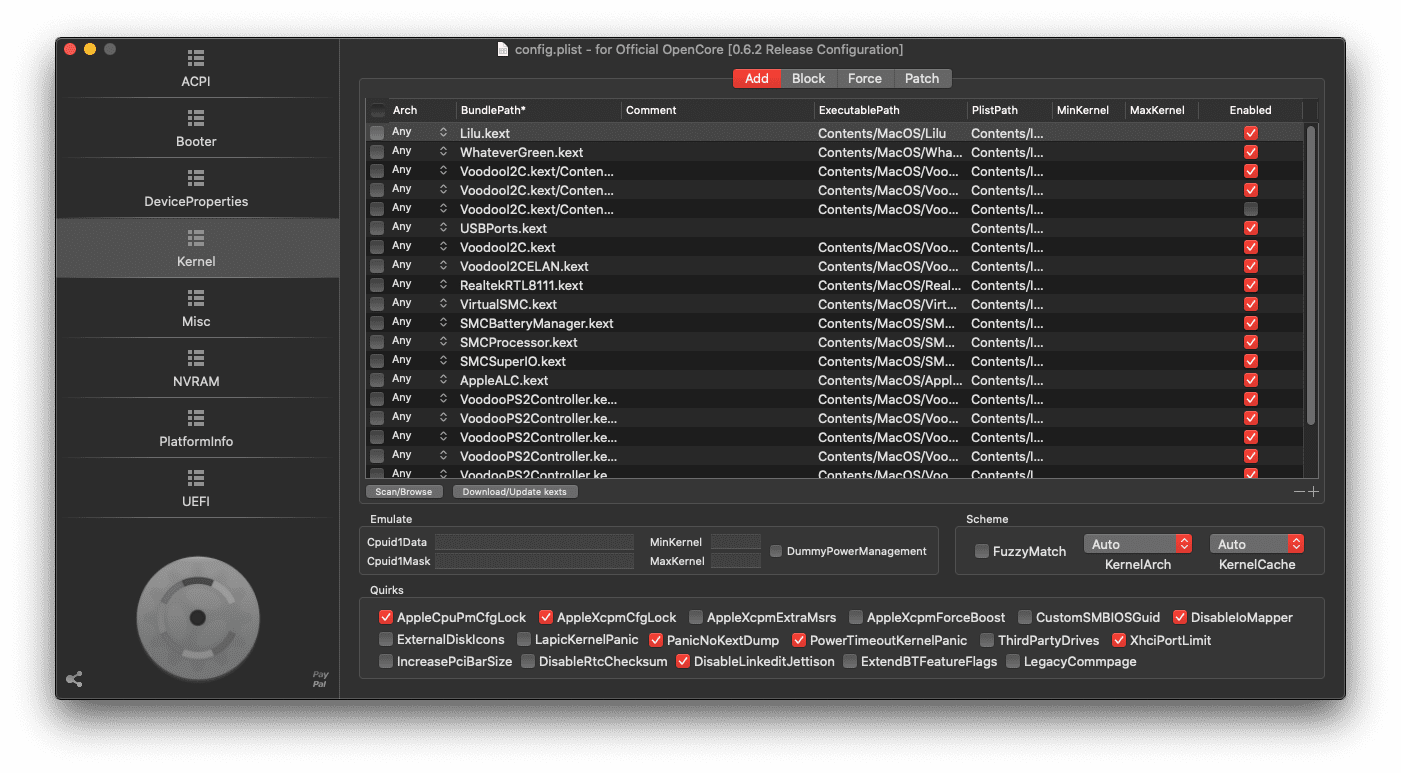
Task: Open the NVRAM section icon
Action: [196, 358]
